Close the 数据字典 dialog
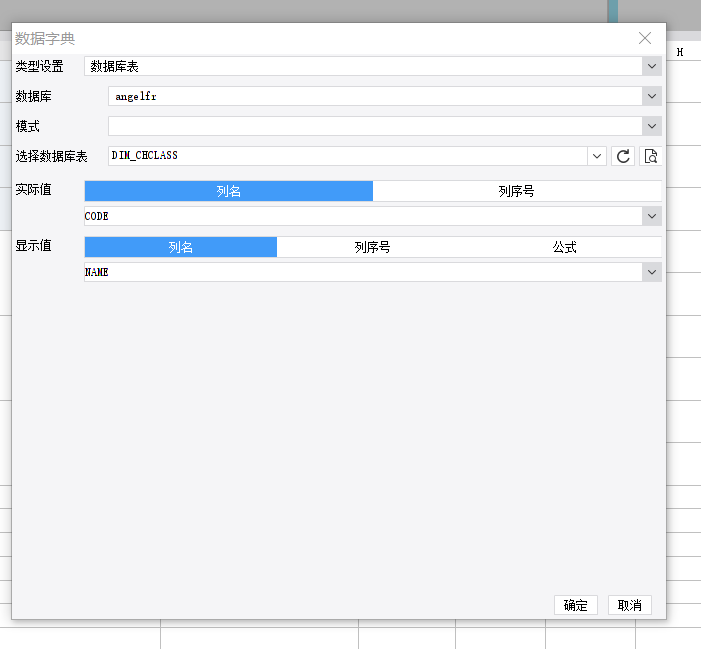 point(645,38)
